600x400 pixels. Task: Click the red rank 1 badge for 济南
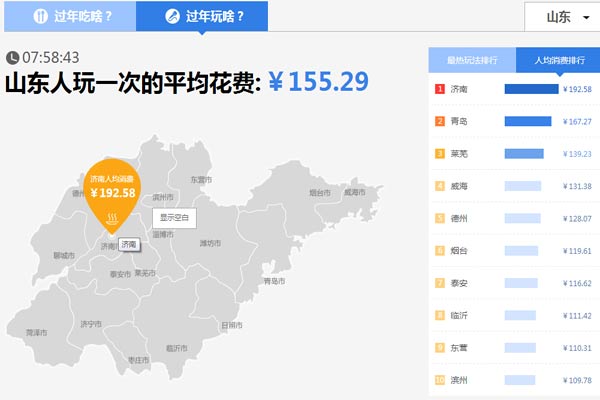coord(439,89)
